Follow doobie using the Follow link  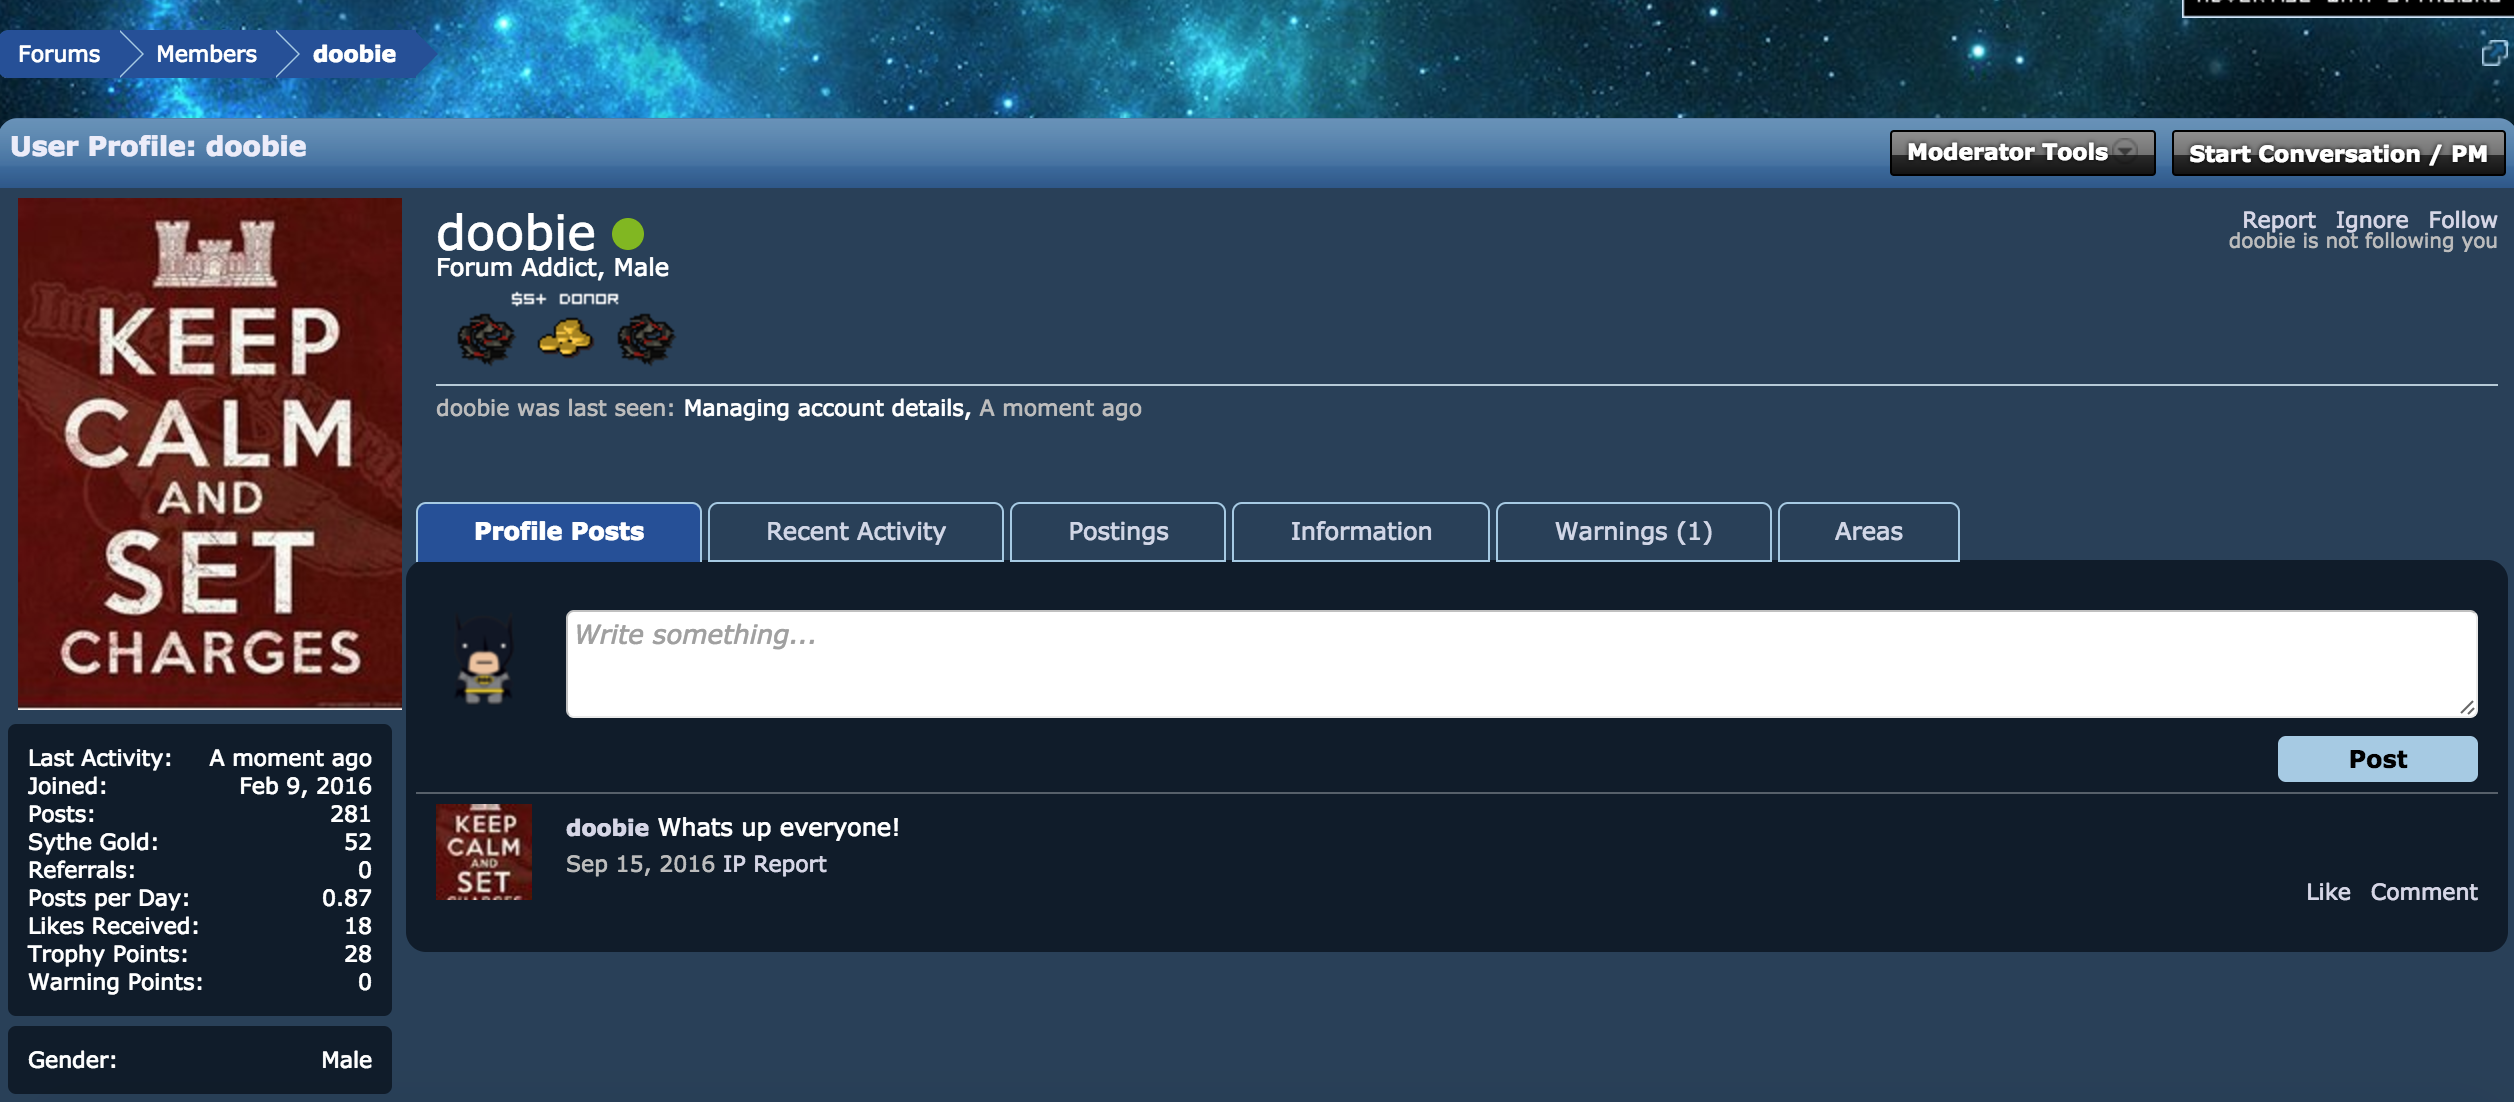pyautogui.click(x=2462, y=220)
